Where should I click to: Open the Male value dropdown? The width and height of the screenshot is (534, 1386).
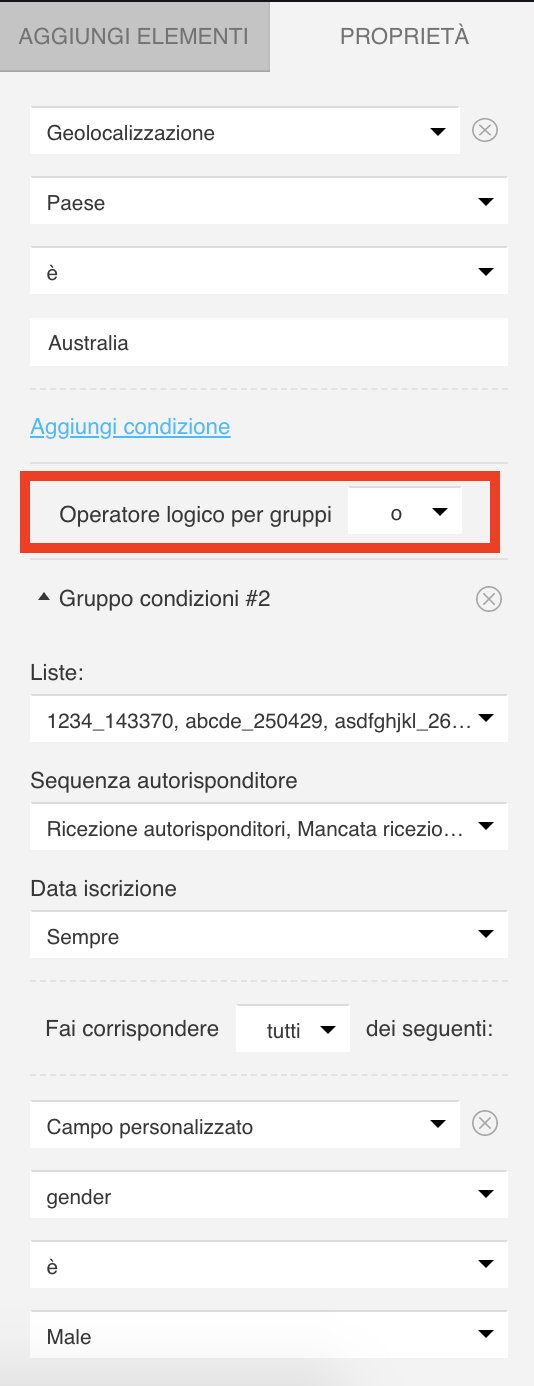tap(269, 1336)
